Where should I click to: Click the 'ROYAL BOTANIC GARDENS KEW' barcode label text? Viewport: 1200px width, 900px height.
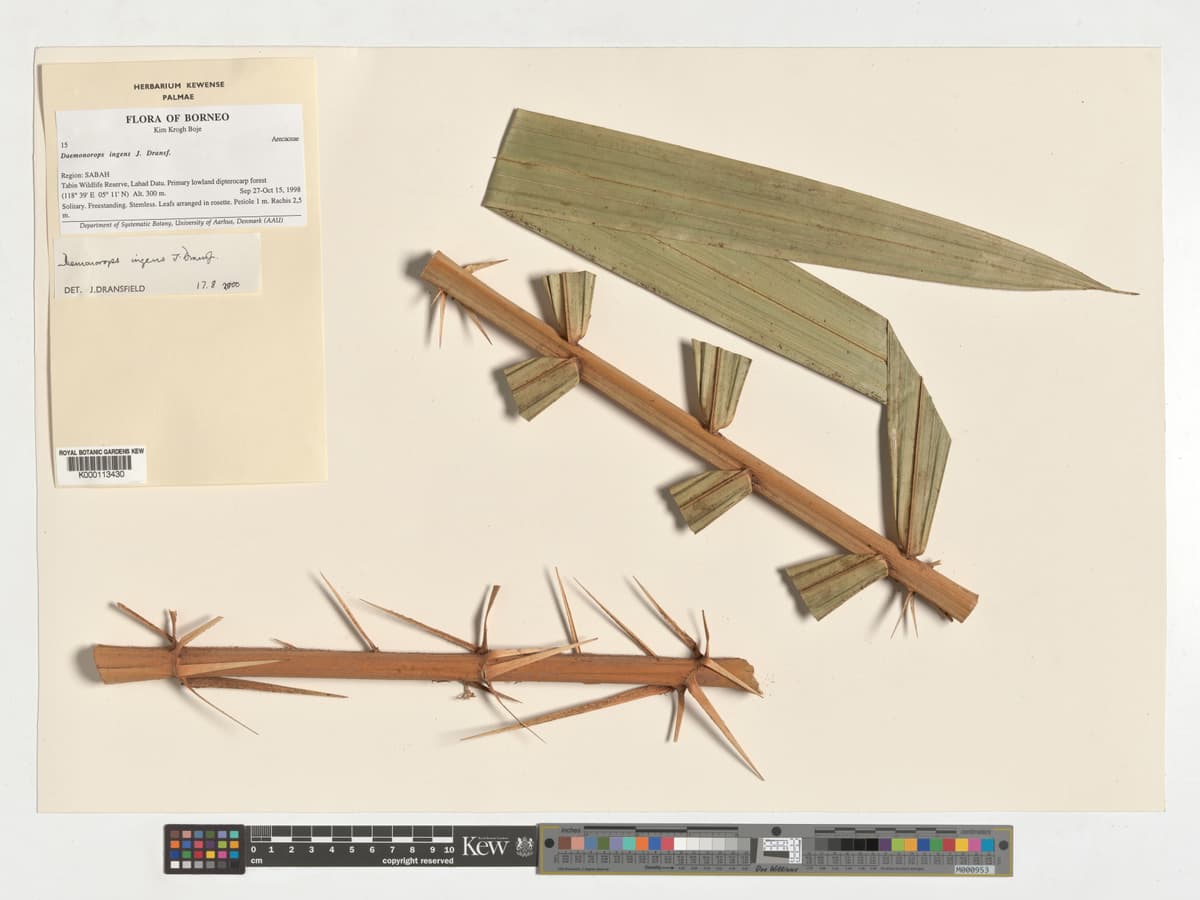coord(101,452)
